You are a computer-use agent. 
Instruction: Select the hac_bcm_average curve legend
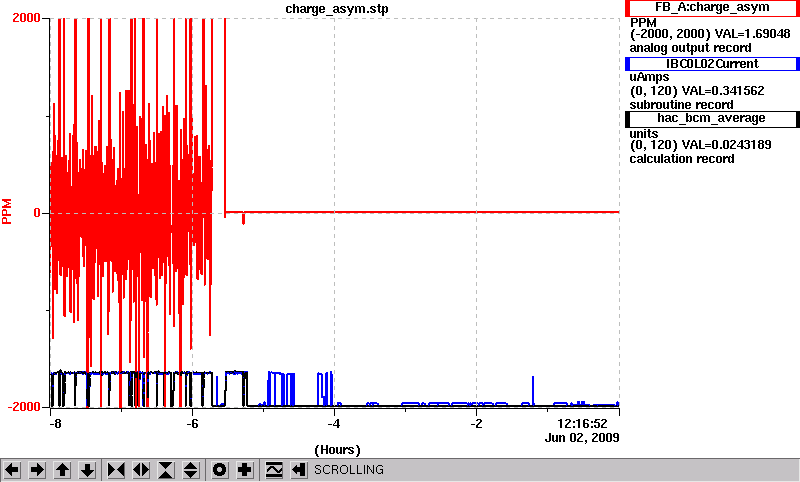[x=712, y=118]
